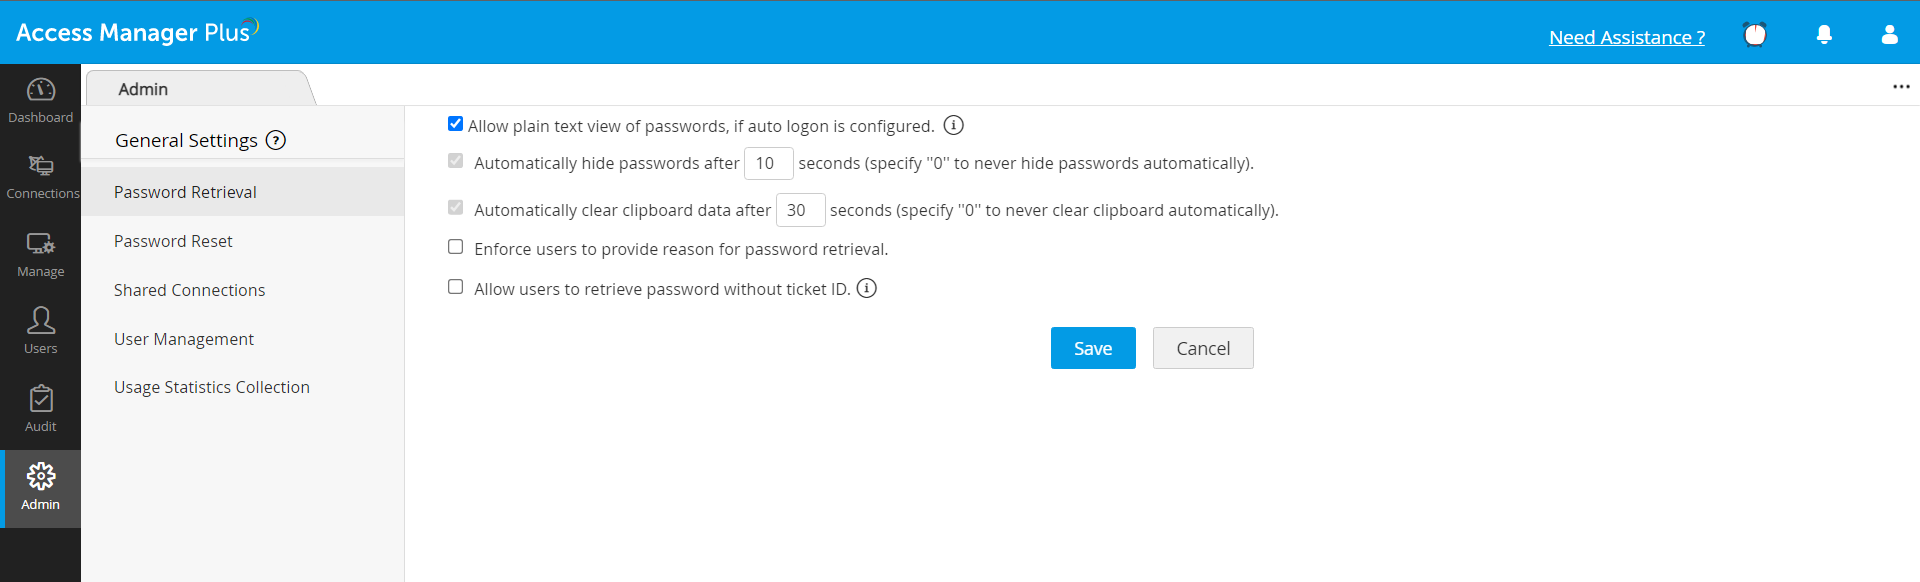This screenshot has height=582, width=1920.
Task: Show info for plain text view option
Action: (954, 126)
